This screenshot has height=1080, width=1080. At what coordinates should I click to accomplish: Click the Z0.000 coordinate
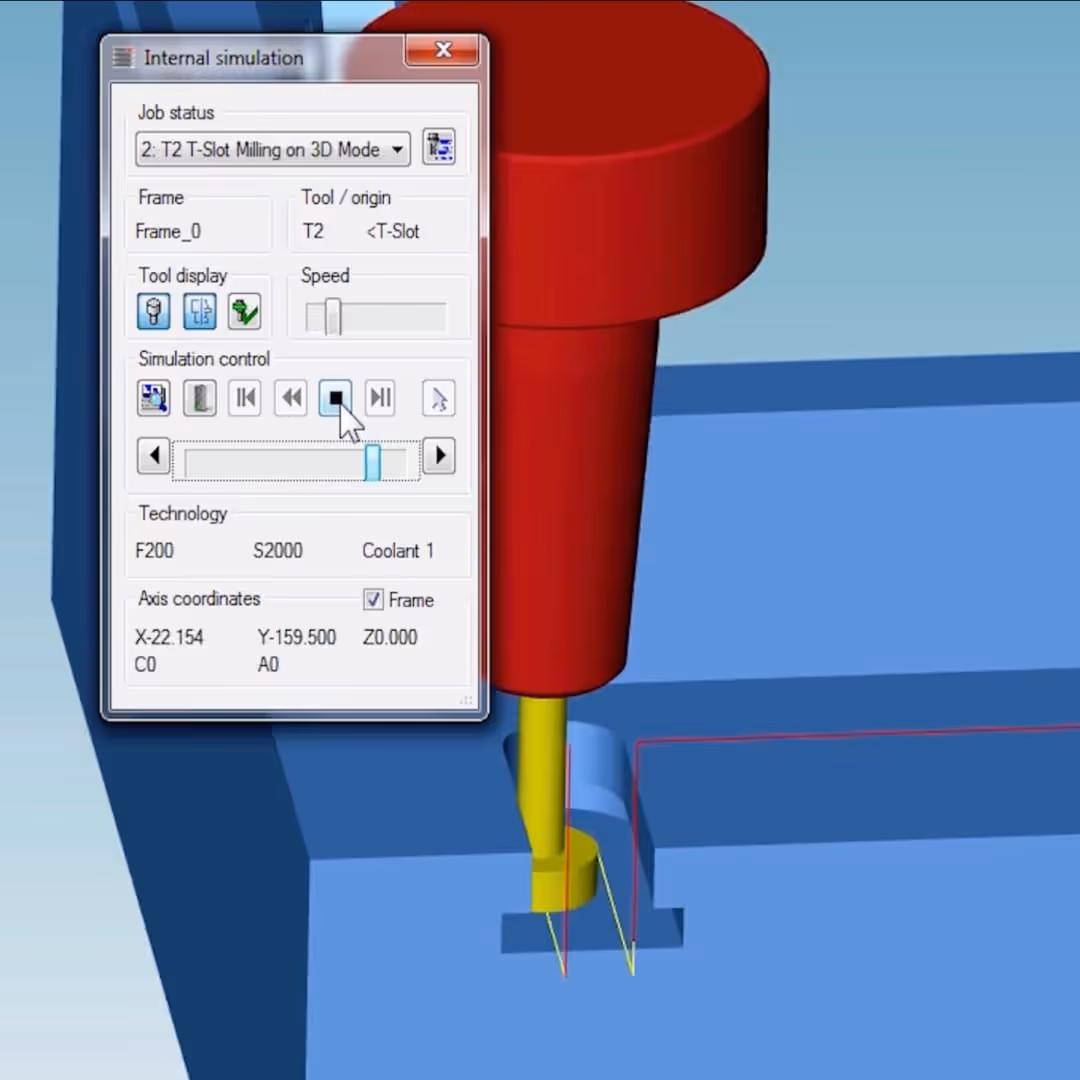pos(390,637)
